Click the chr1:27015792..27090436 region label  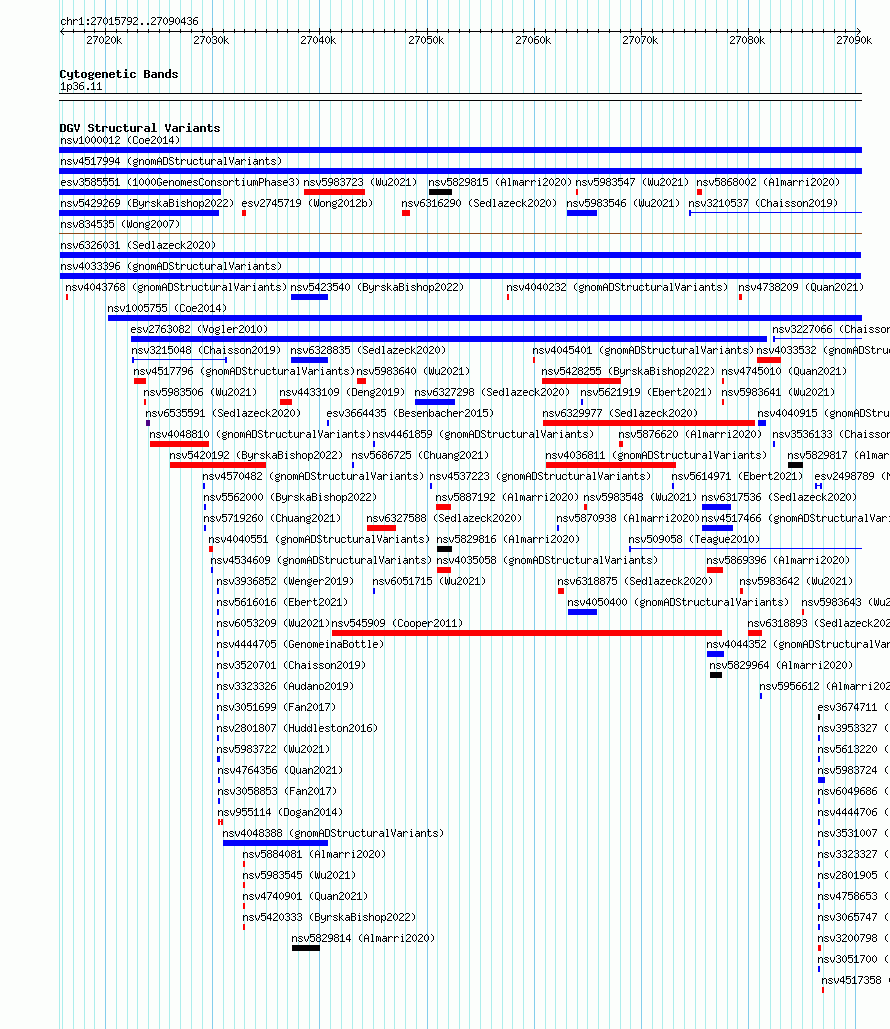tap(129, 22)
